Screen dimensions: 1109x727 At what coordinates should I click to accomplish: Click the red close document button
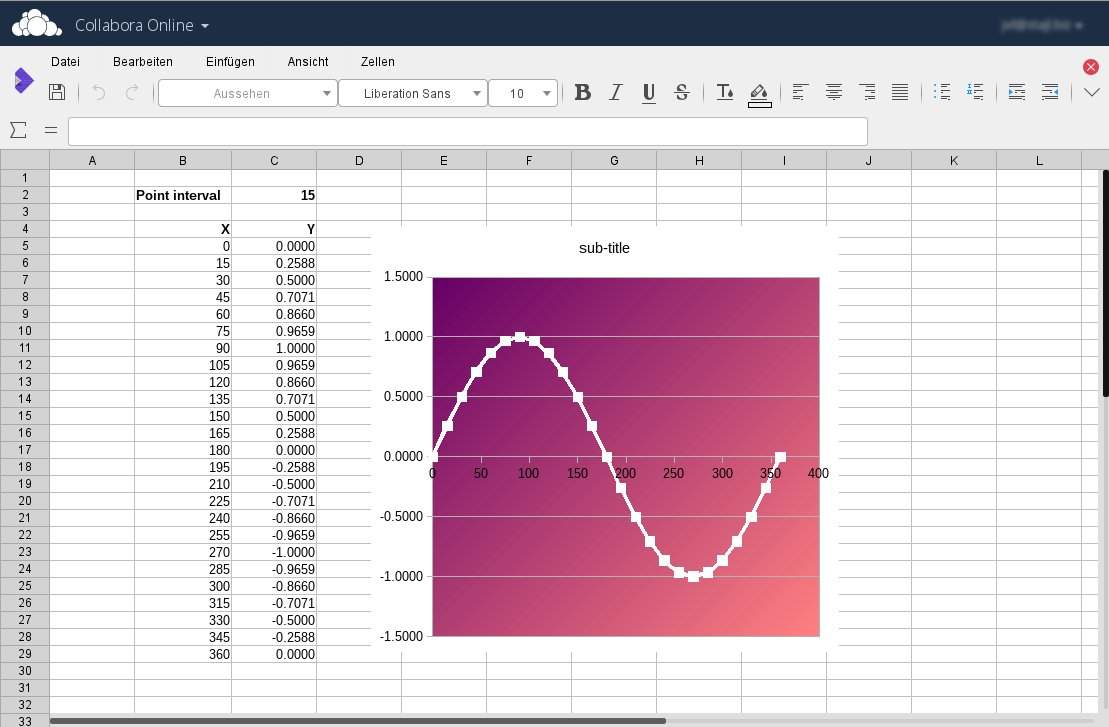1091,67
